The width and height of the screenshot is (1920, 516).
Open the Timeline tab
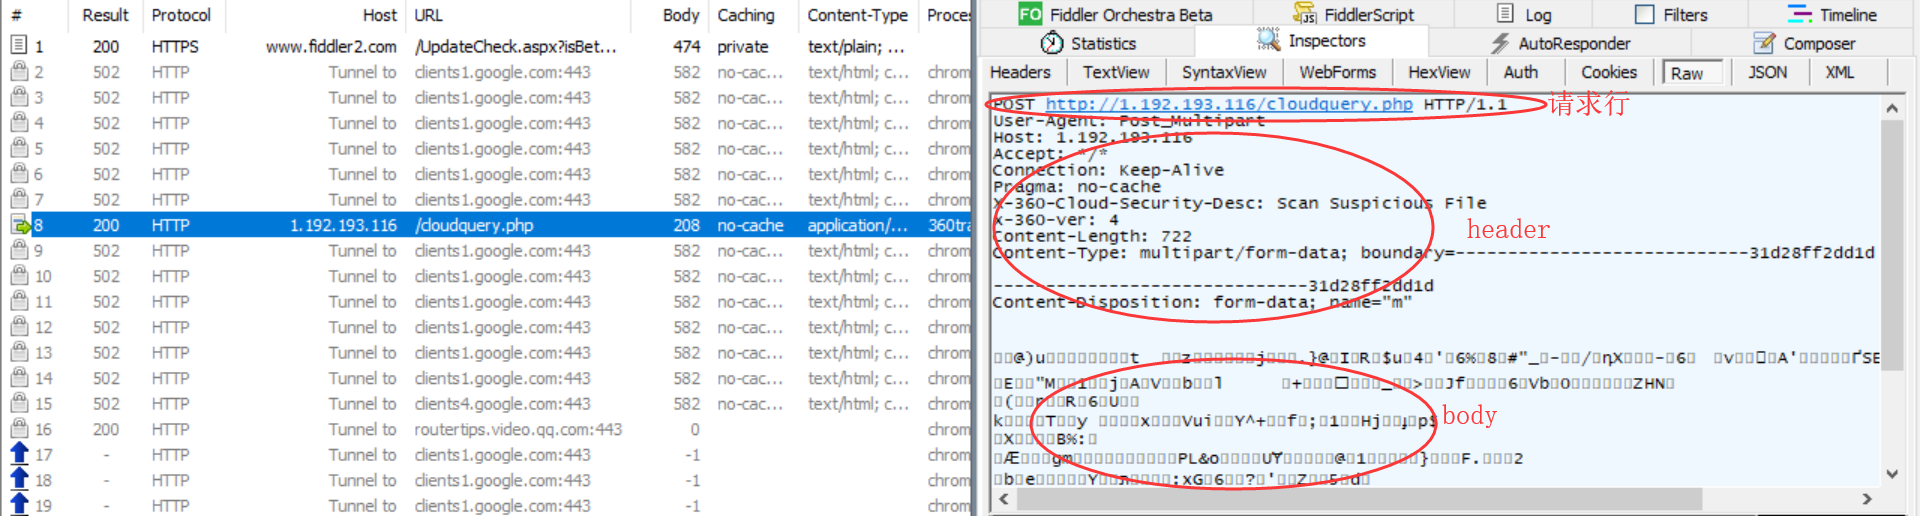(1832, 14)
